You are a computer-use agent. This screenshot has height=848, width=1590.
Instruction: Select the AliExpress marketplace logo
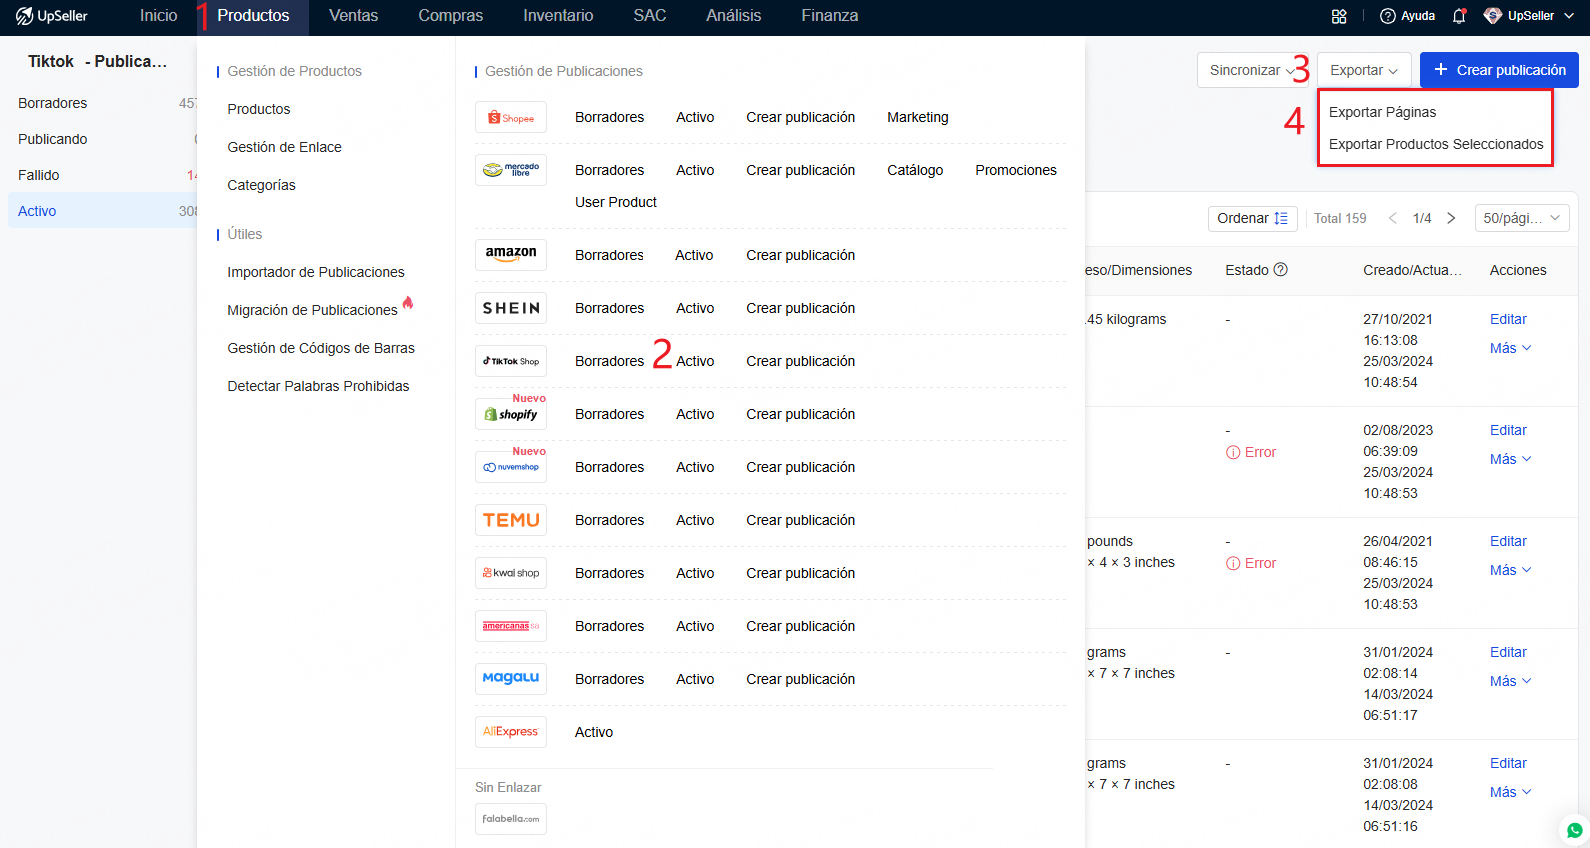(511, 732)
